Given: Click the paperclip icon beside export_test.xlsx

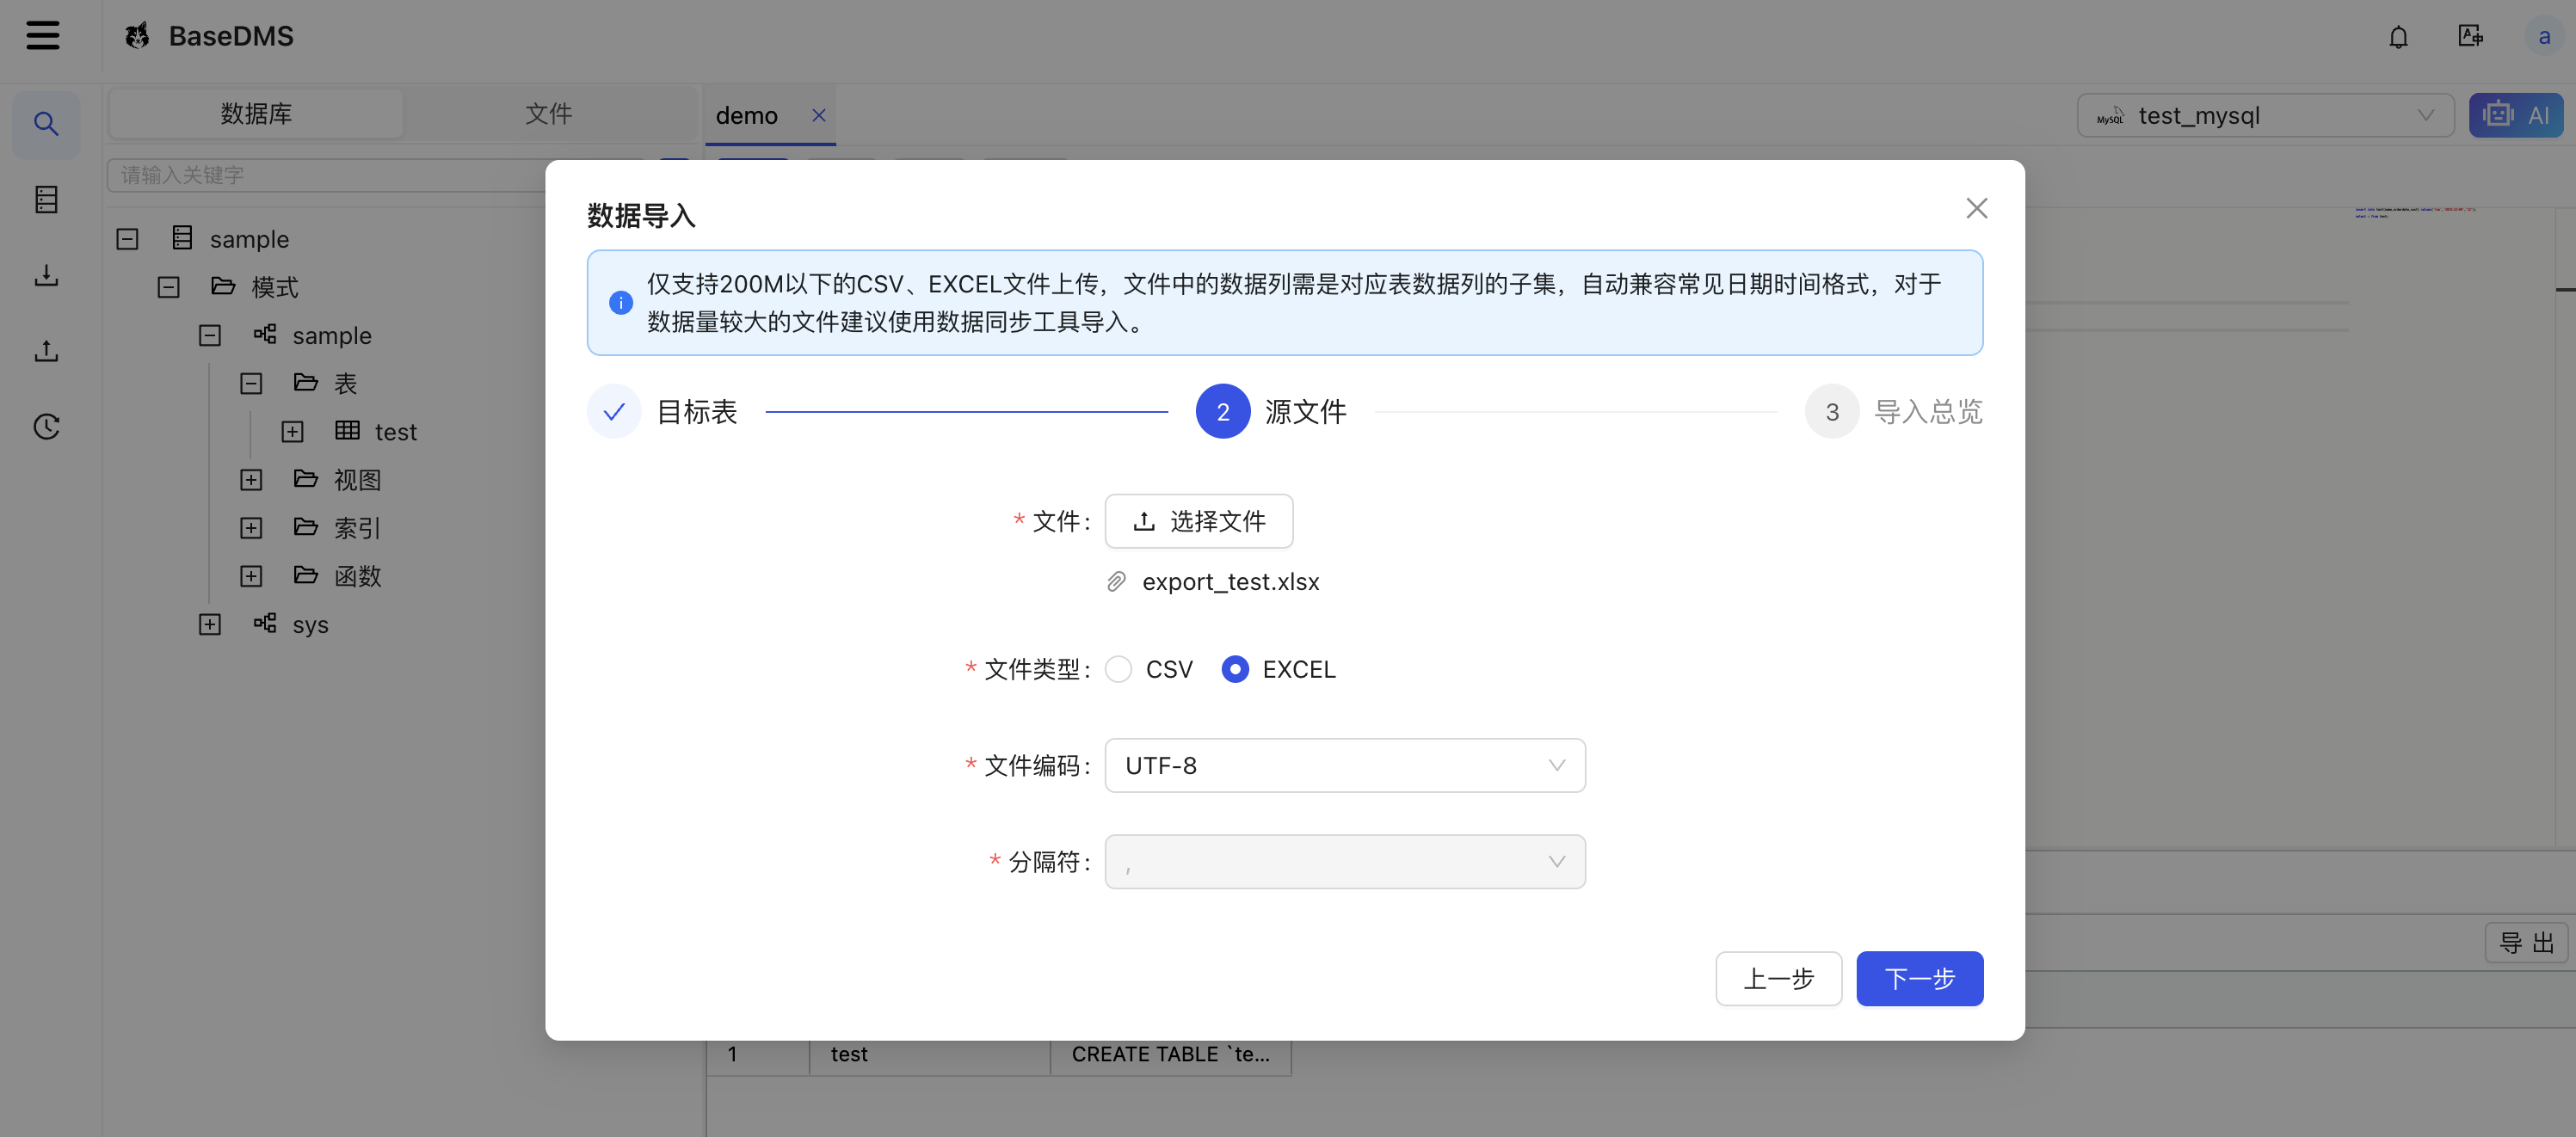Looking at the screenshot, I should pyautogui.click(x=1116, y=581).
